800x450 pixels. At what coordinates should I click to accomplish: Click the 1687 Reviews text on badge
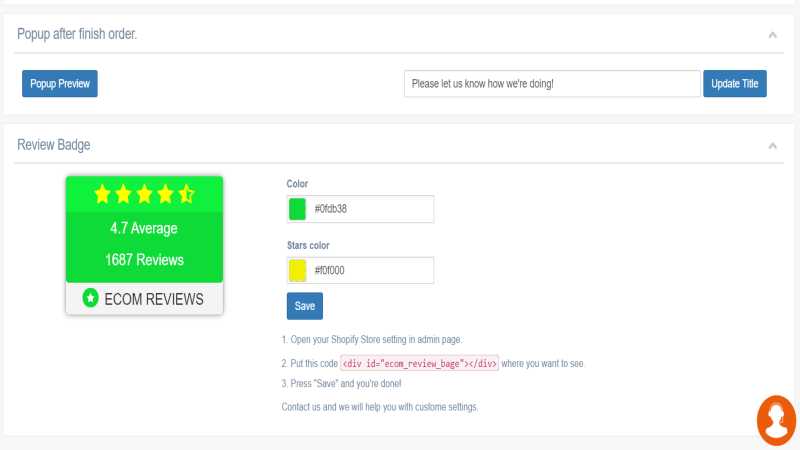tap(144, 260)
